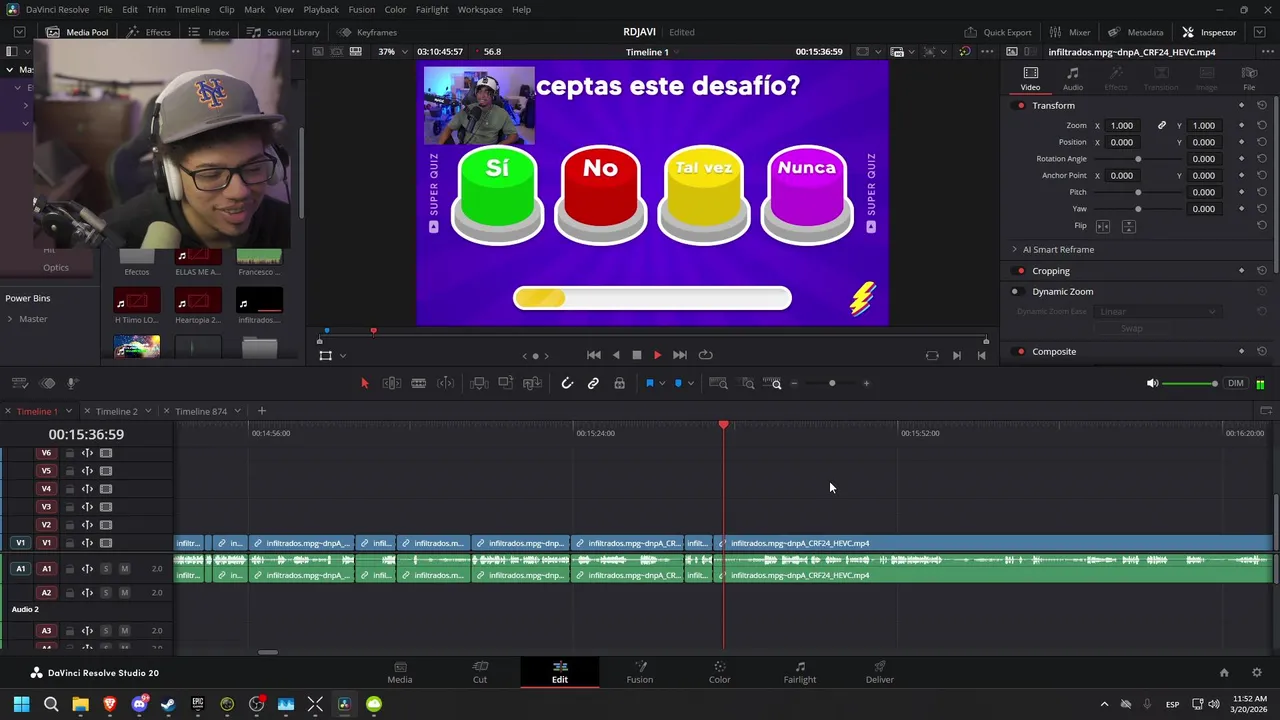Open Timeline 2 tab dropdown arrow

pos(146,412)
